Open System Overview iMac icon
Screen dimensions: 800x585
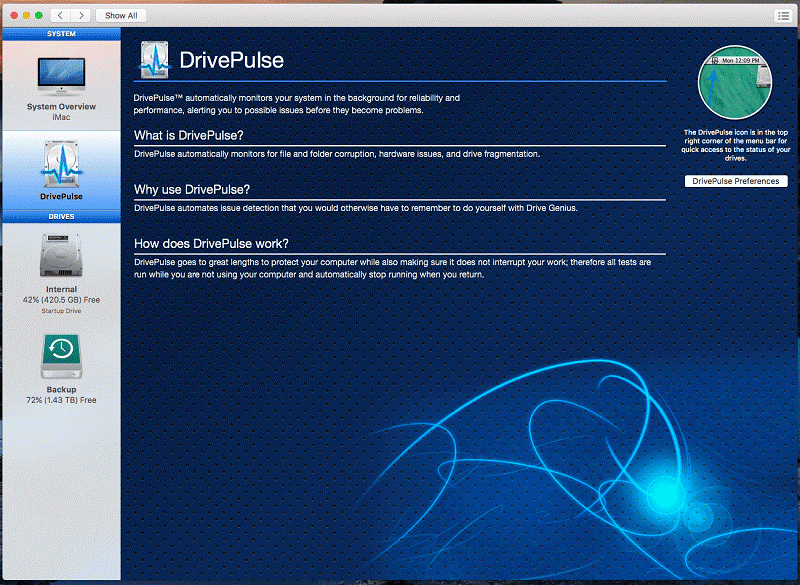click(61, 76)
